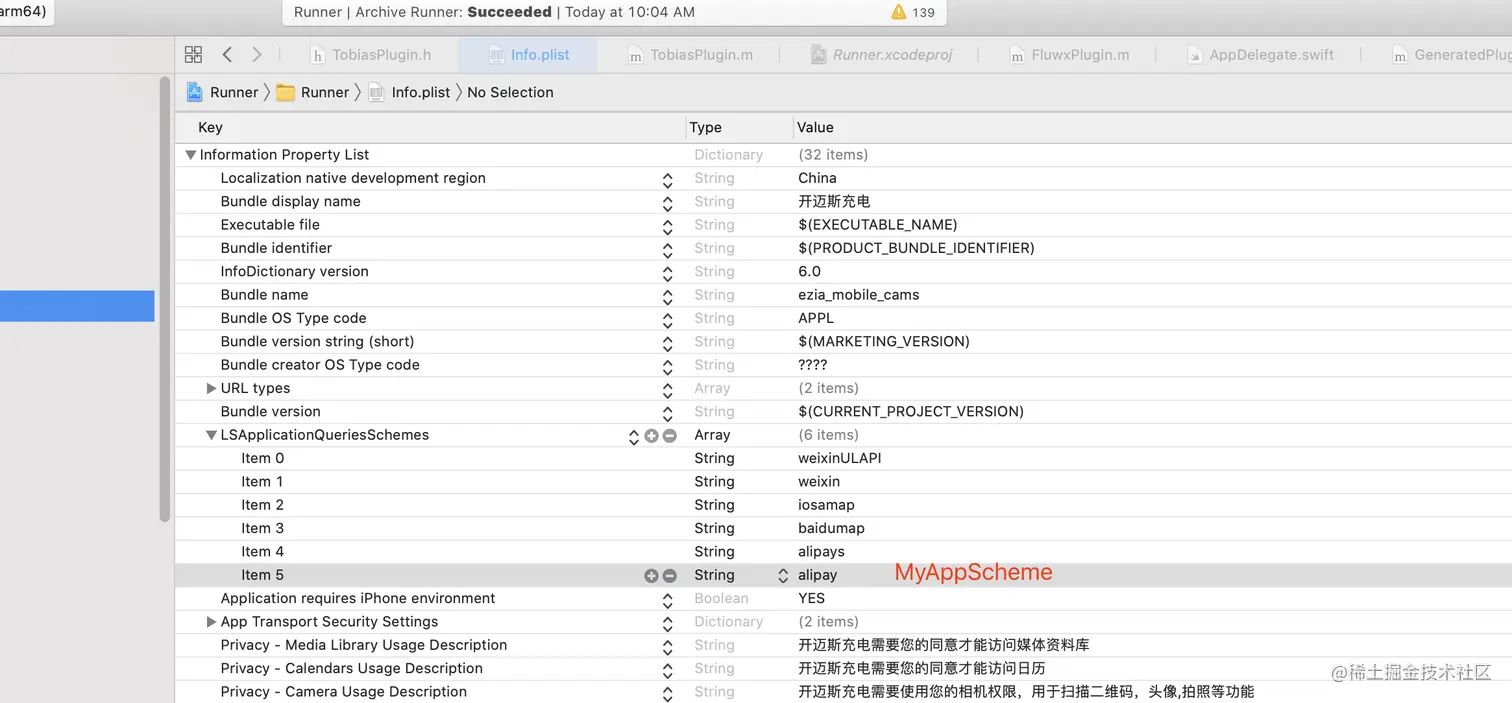Switch to FluwxPlugin.m tab

pos(1069,55)
